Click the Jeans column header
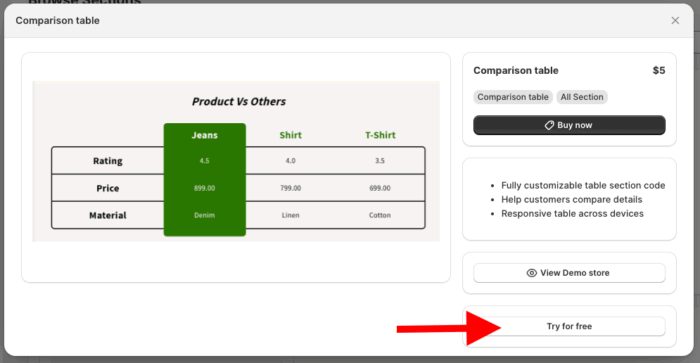Image resolution: width=700 pixels, height=363 pixels. pyautogui.click(x=204, y=135)
